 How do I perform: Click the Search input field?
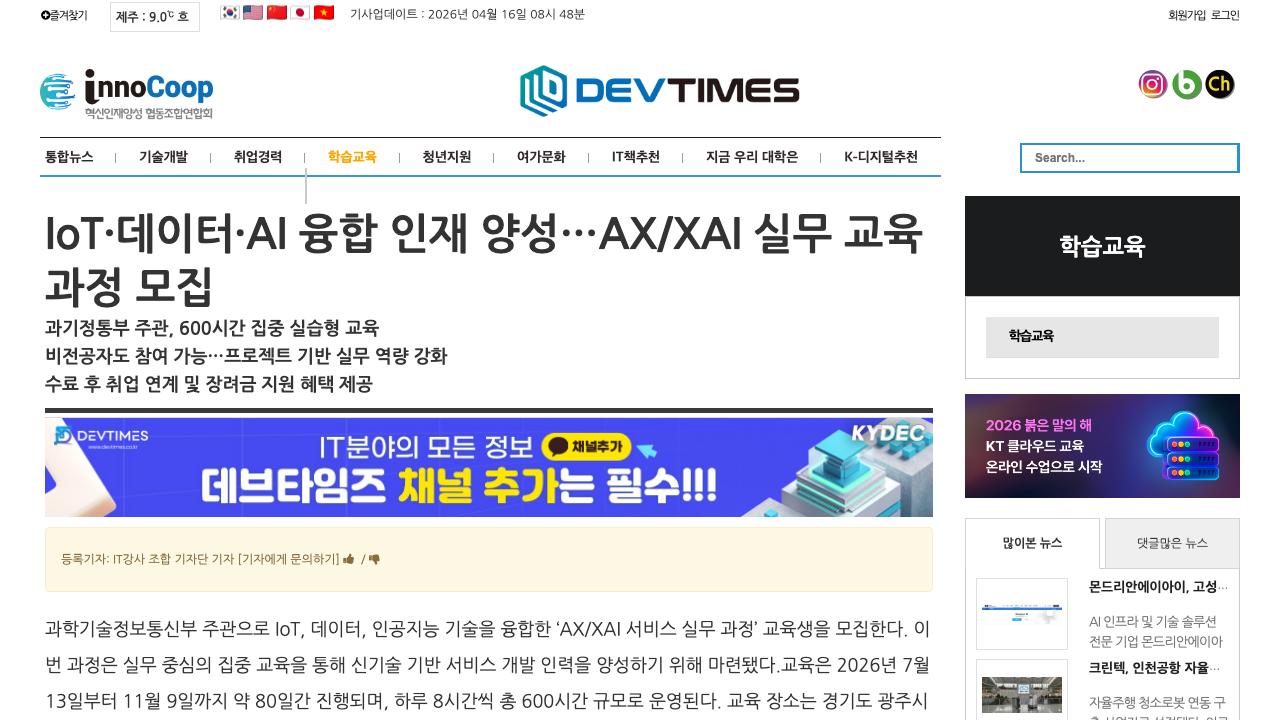tap(1130, 158)
